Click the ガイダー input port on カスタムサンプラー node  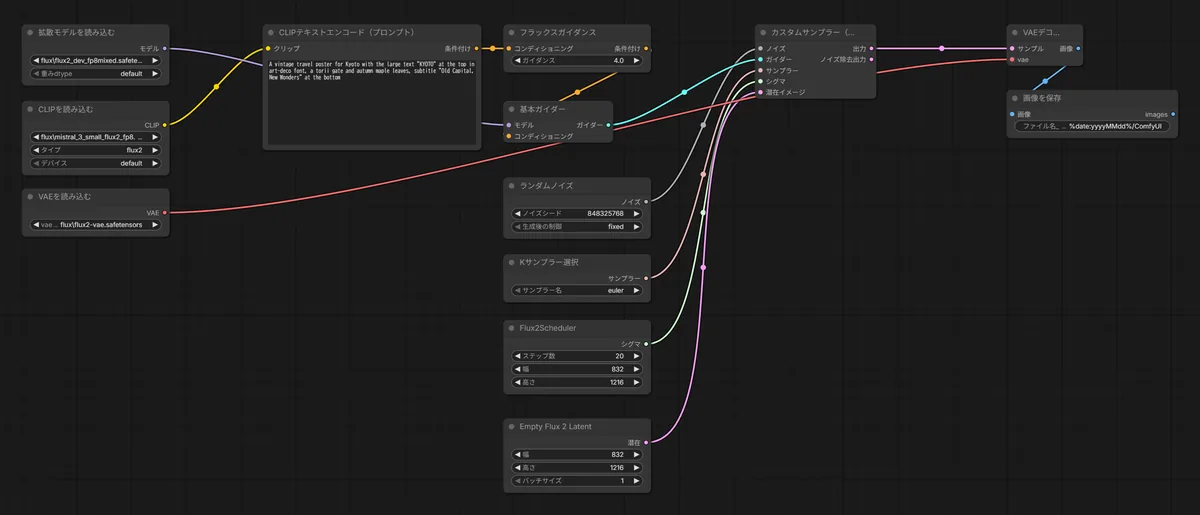(x=760, y=59)
